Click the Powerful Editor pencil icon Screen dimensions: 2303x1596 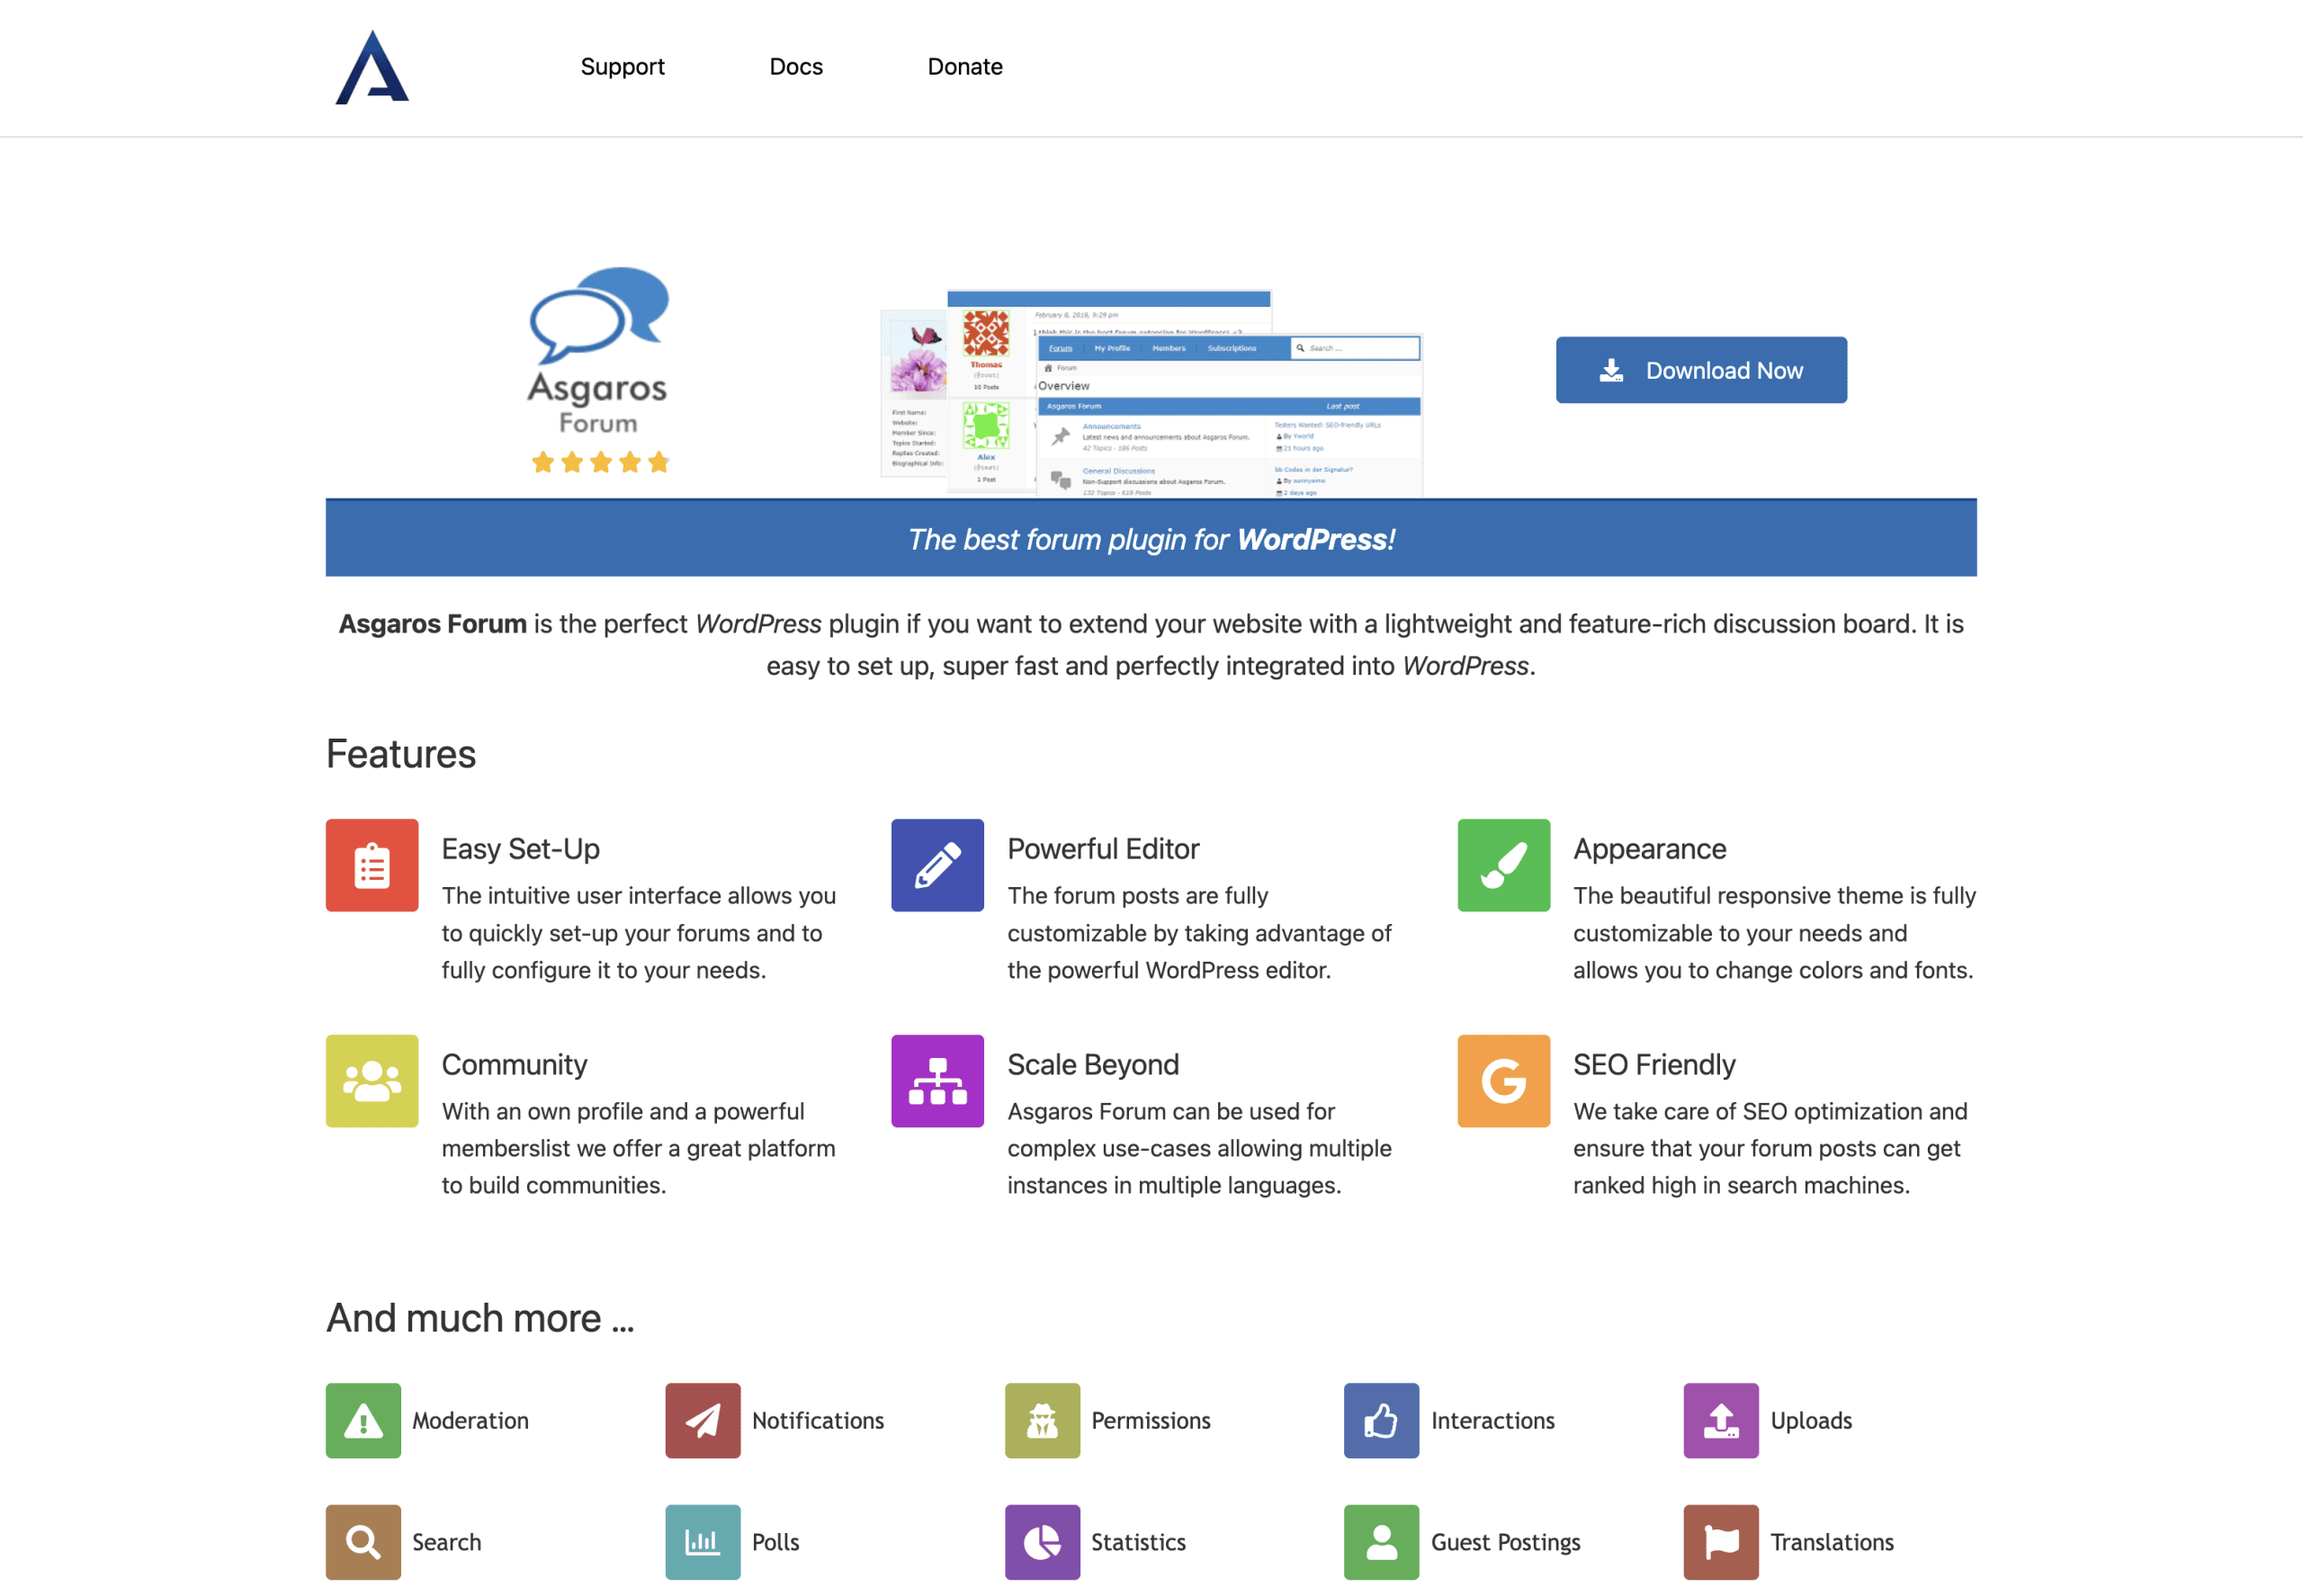(937, 865)
